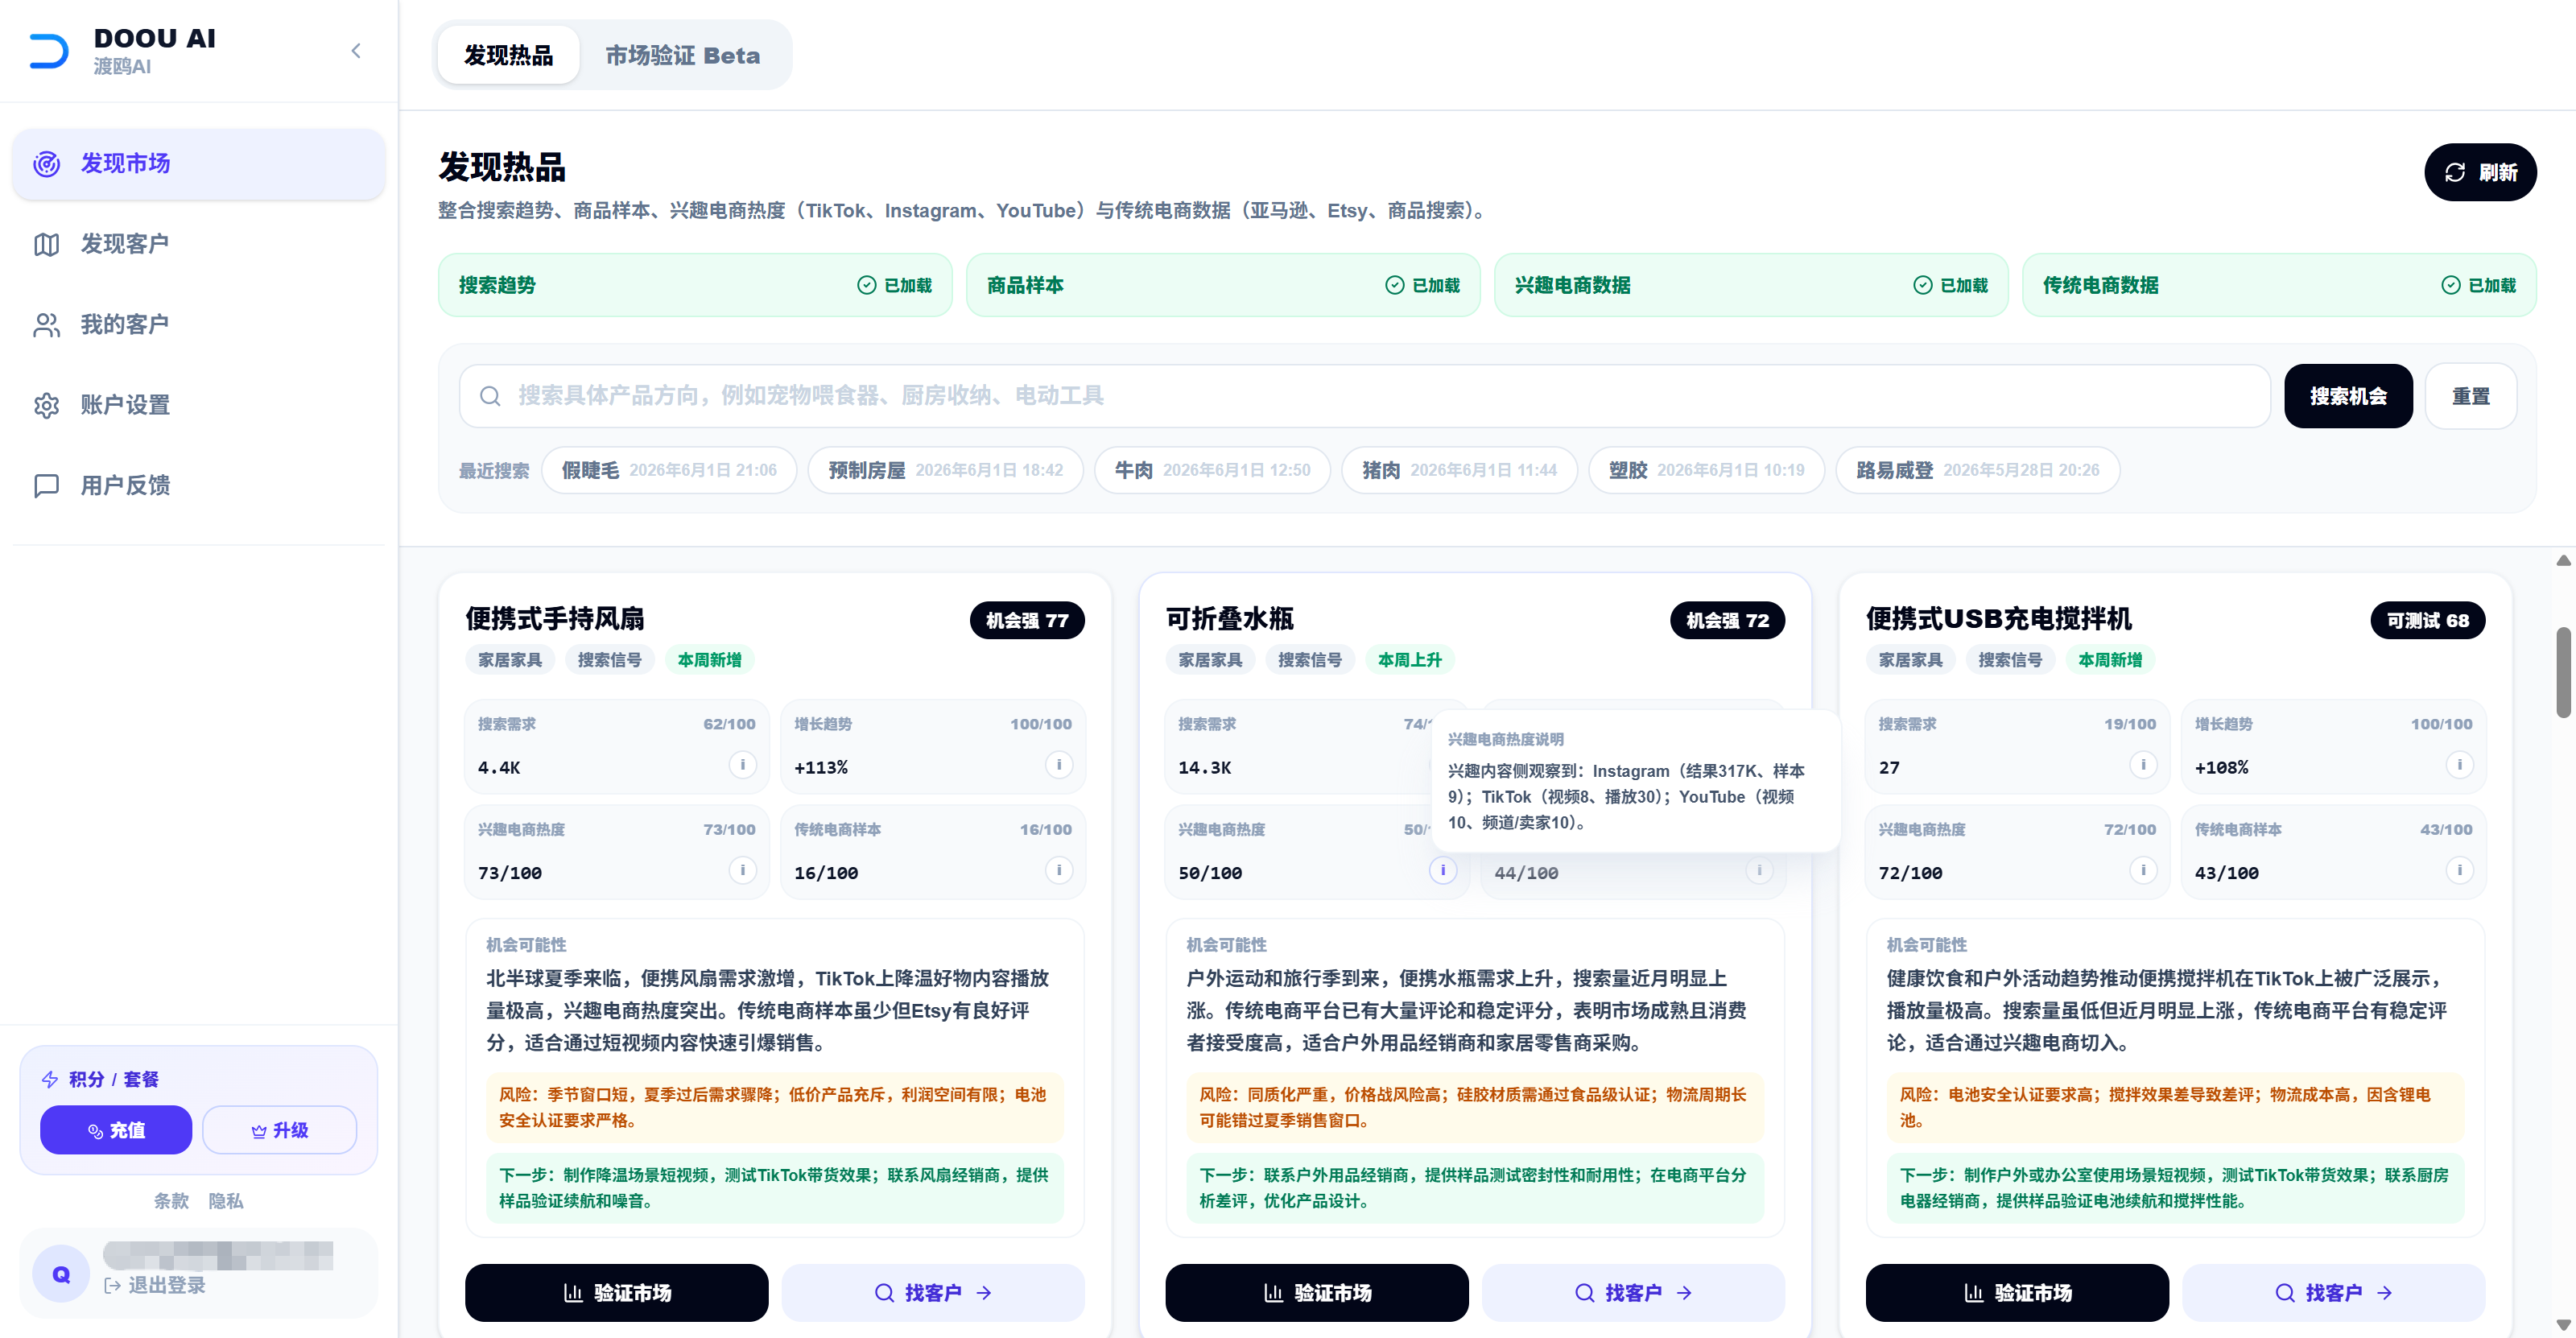Switch to the 发现热品 tab

(508, 55)
